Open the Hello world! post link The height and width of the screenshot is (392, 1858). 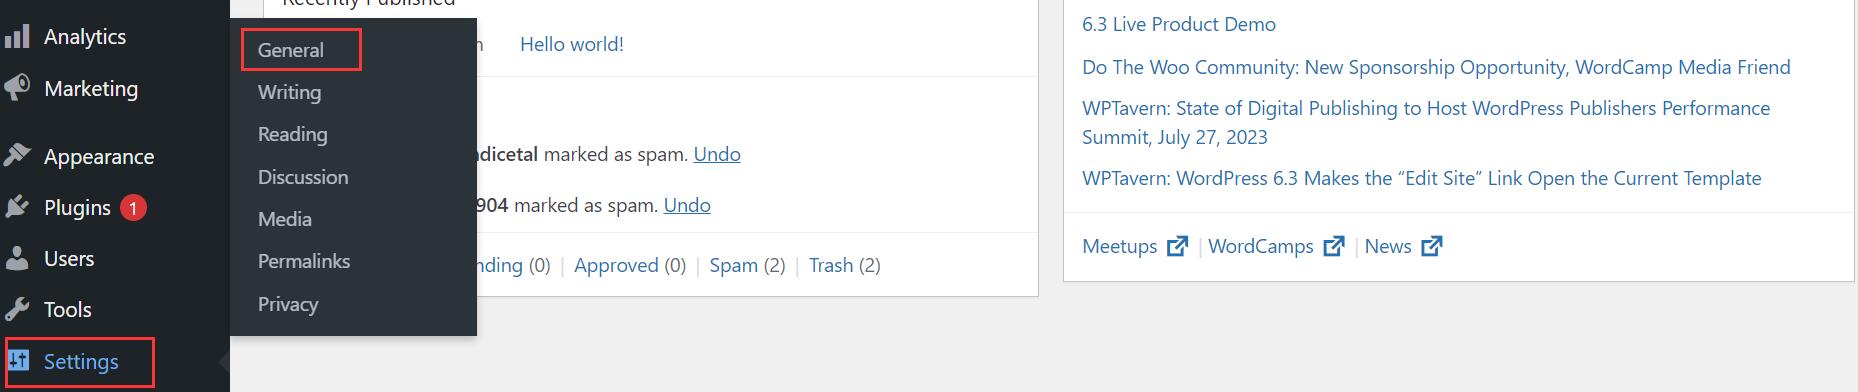572,44
